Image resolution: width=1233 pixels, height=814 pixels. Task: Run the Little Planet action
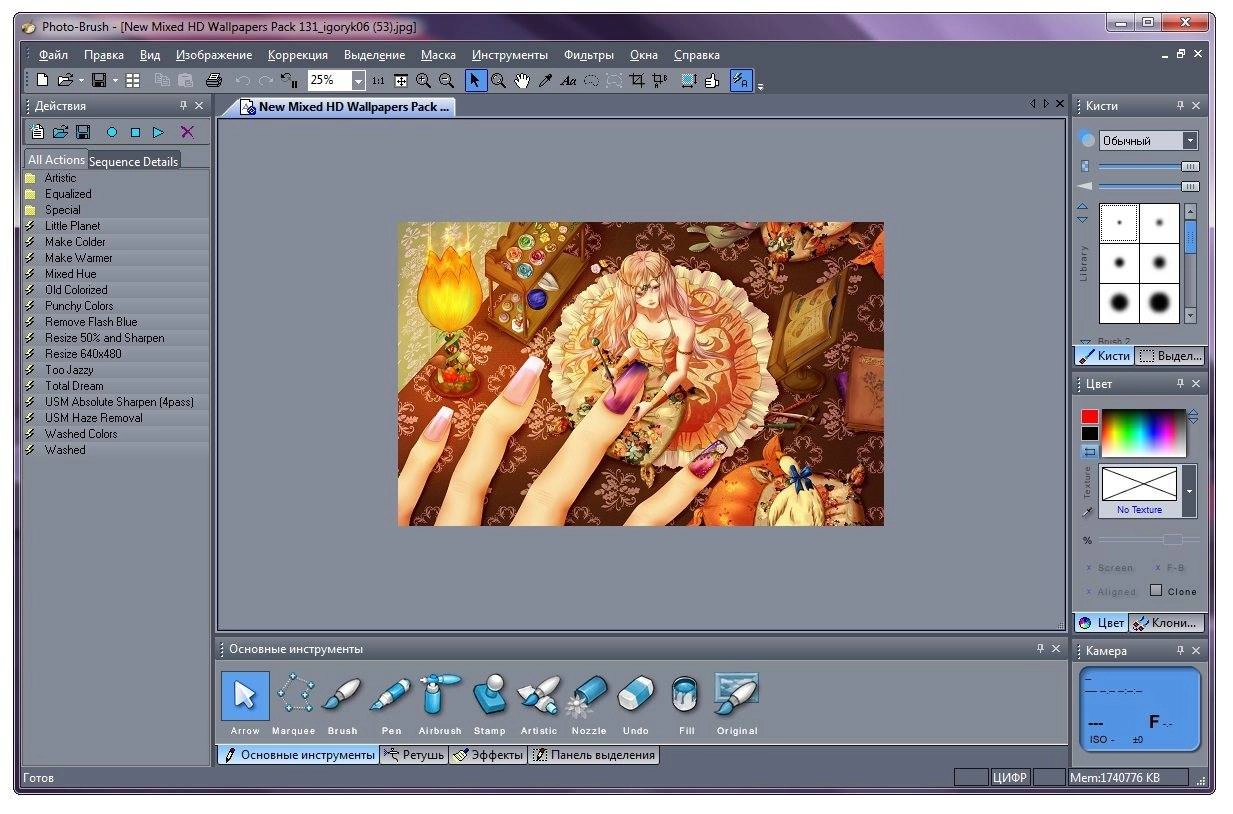click(x=117, y=226)
